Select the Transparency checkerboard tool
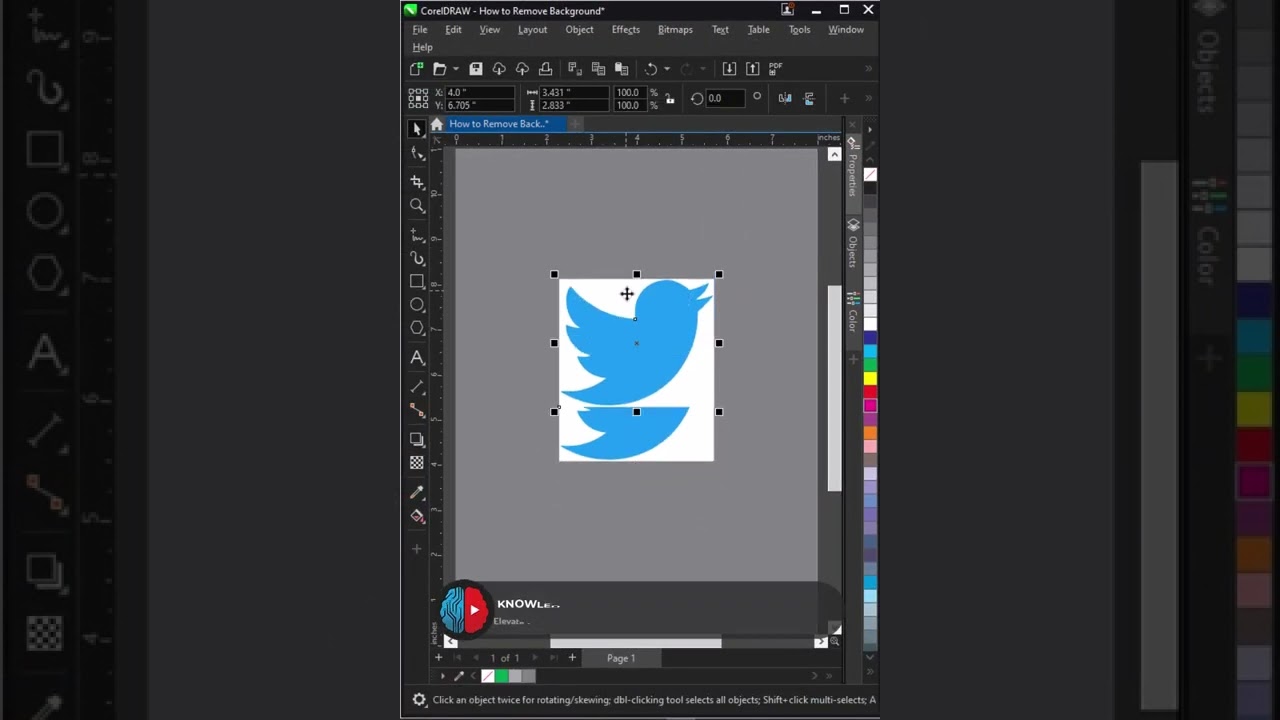Viewport: 1280px width, 720px height. (417, 463)
